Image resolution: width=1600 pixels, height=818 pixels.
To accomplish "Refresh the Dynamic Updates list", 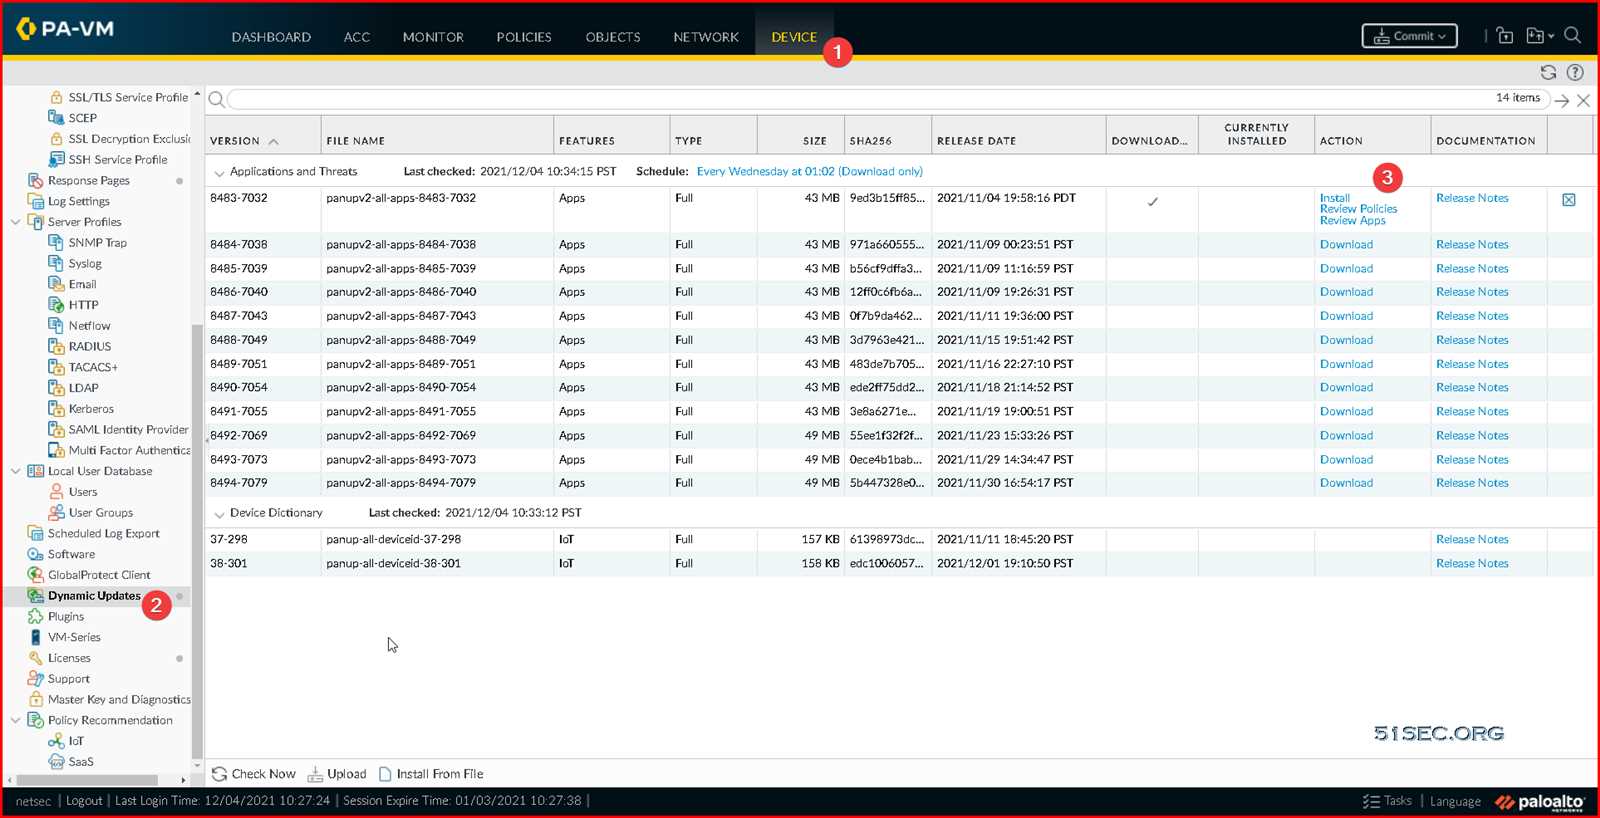I will pyautogui.click(x=1548, y=72).
